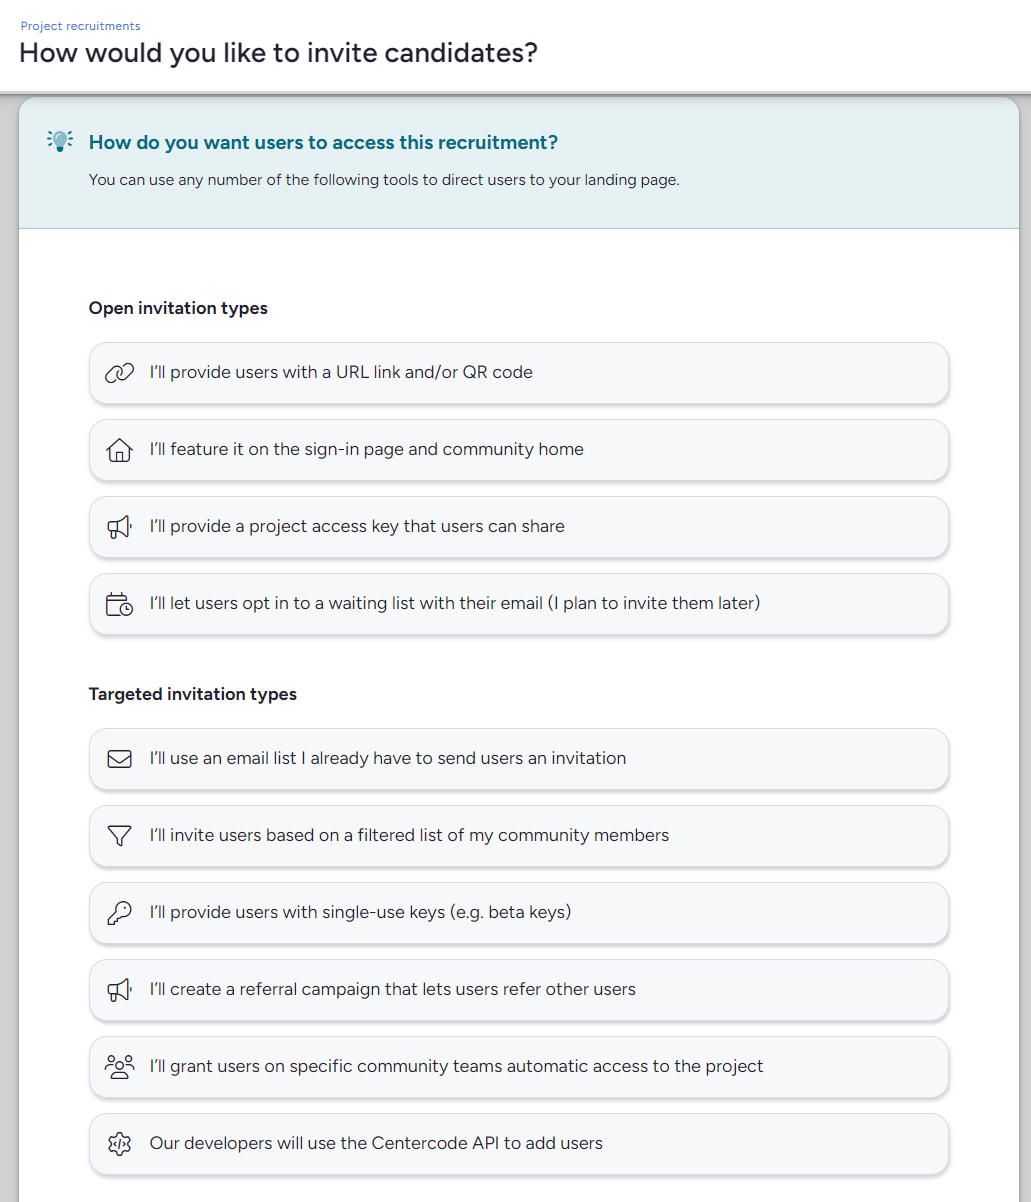Click the envelope icon for email list invitations
Image resolution: width=1031 pixels, height=1202 pixels.
[120, 758]
